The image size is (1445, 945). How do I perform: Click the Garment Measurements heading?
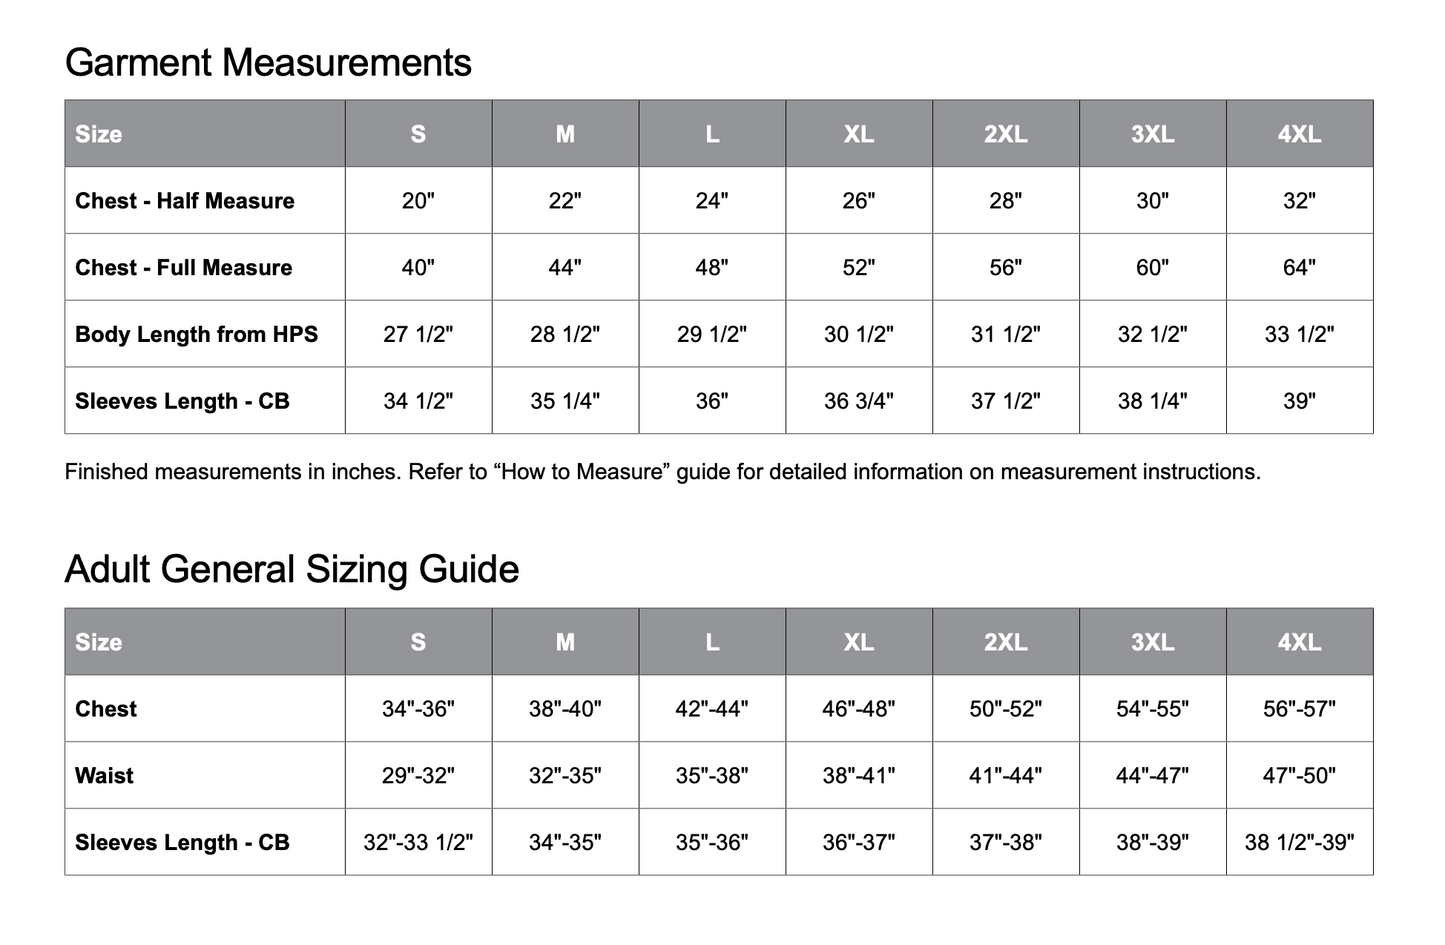(x=268, y=62)
